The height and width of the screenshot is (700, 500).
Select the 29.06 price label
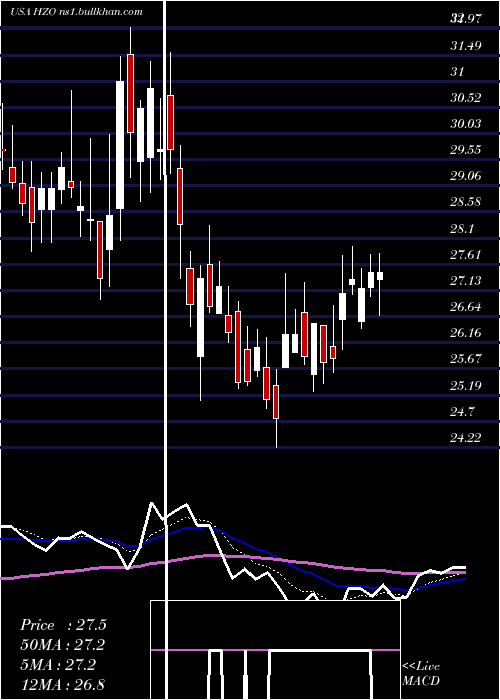[466, 176]
